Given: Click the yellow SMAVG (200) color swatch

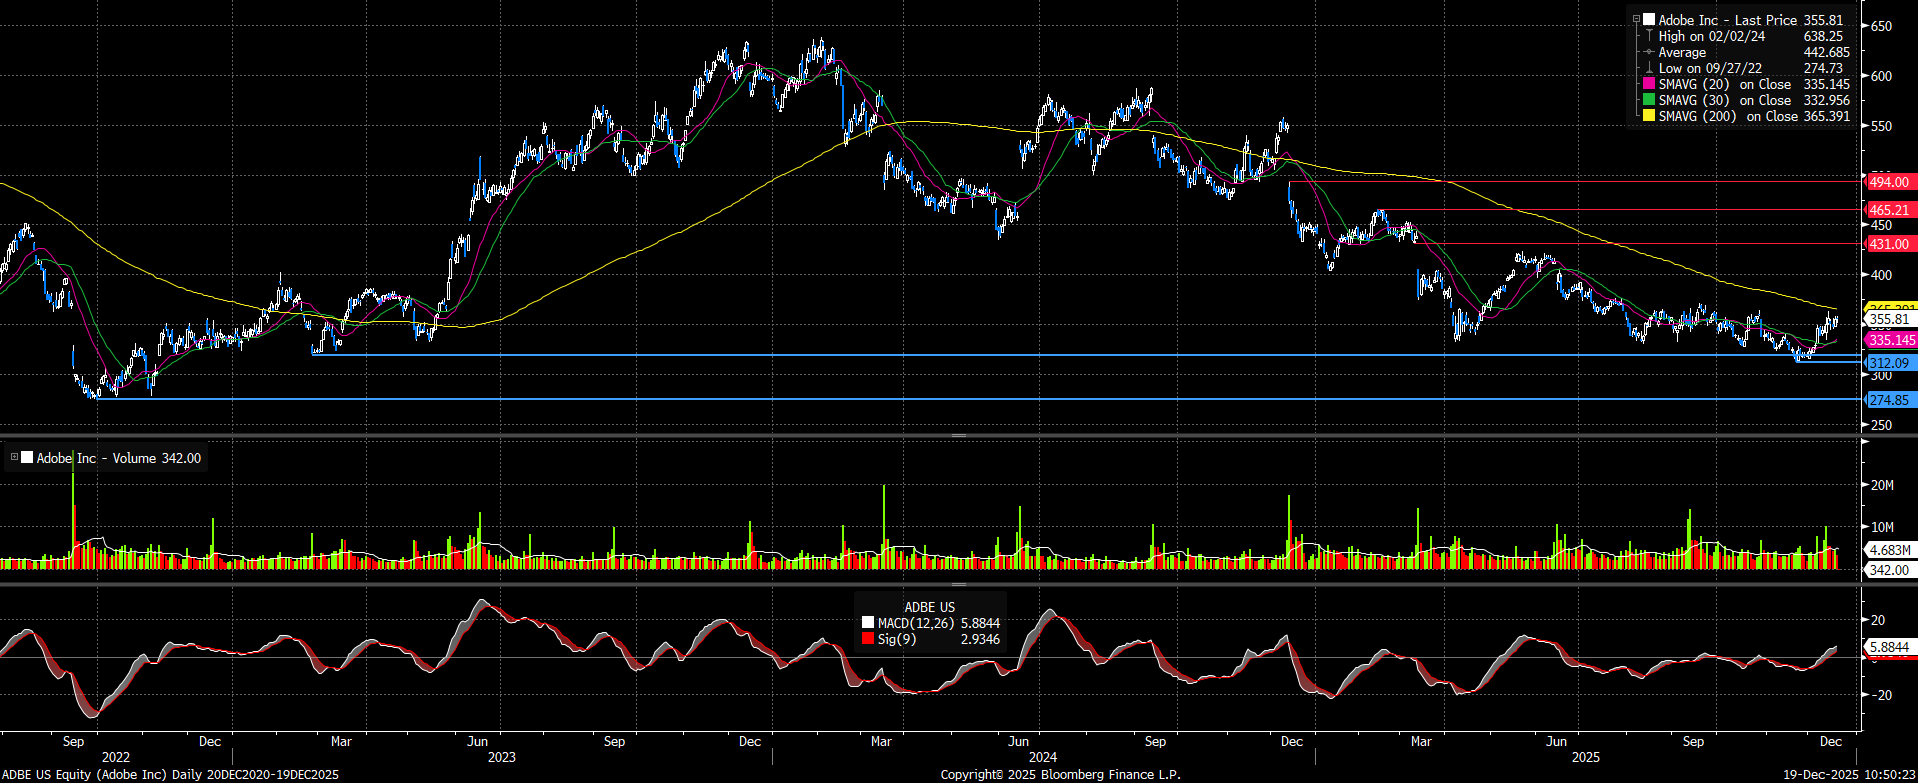Looking at the screenshot, I should pos(1649,116).
